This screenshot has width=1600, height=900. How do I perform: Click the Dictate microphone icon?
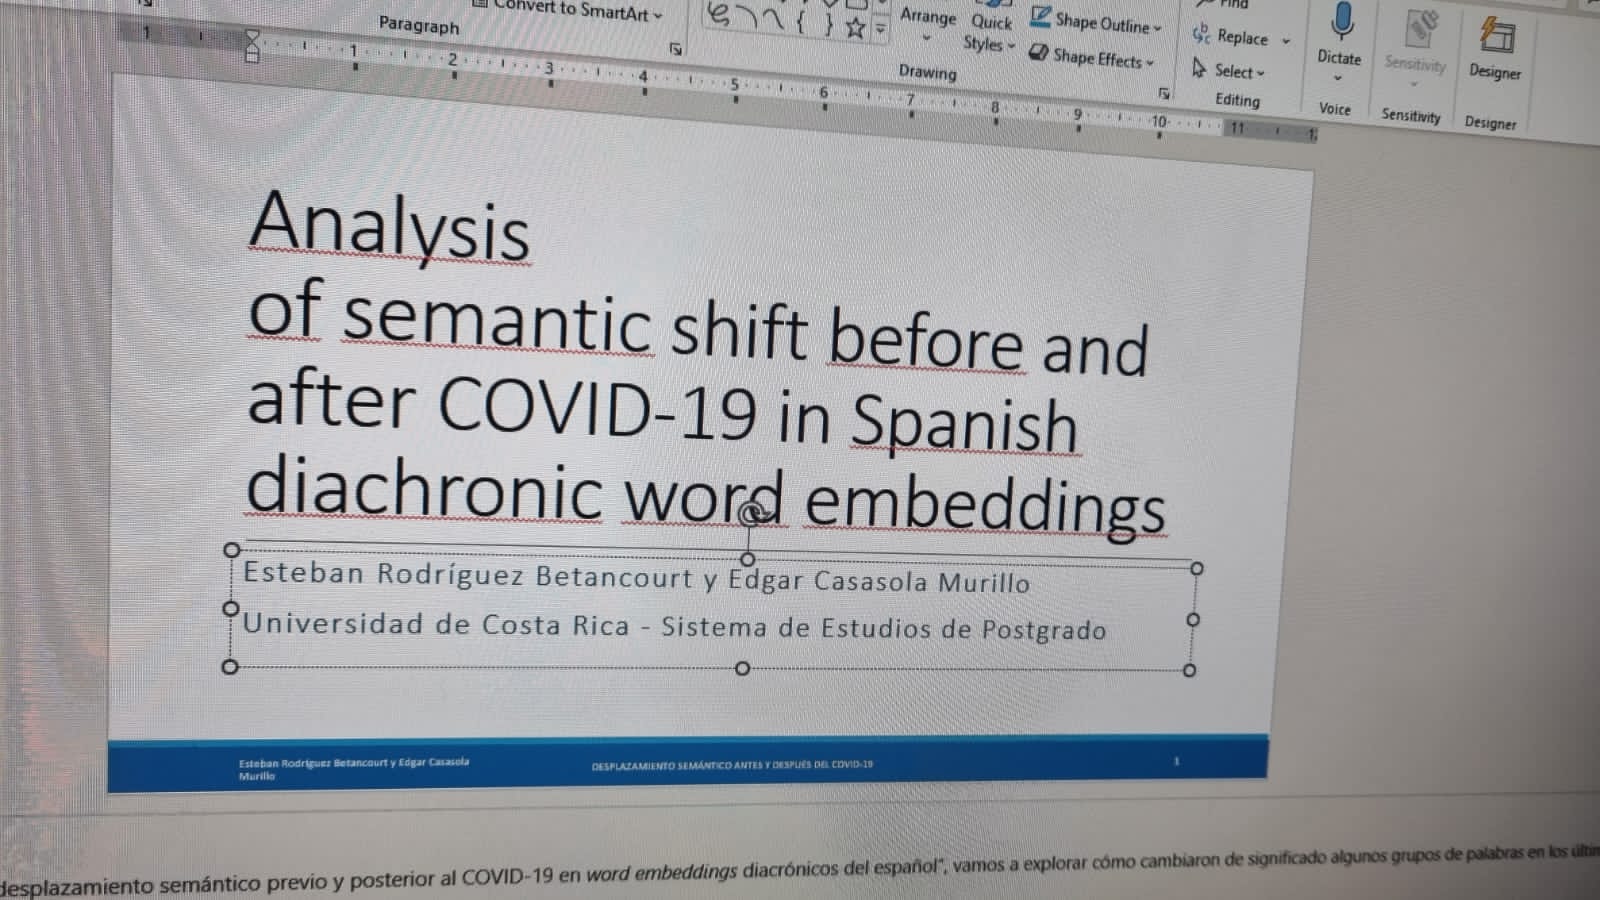pyautogui.click(x=1341, y=20)
